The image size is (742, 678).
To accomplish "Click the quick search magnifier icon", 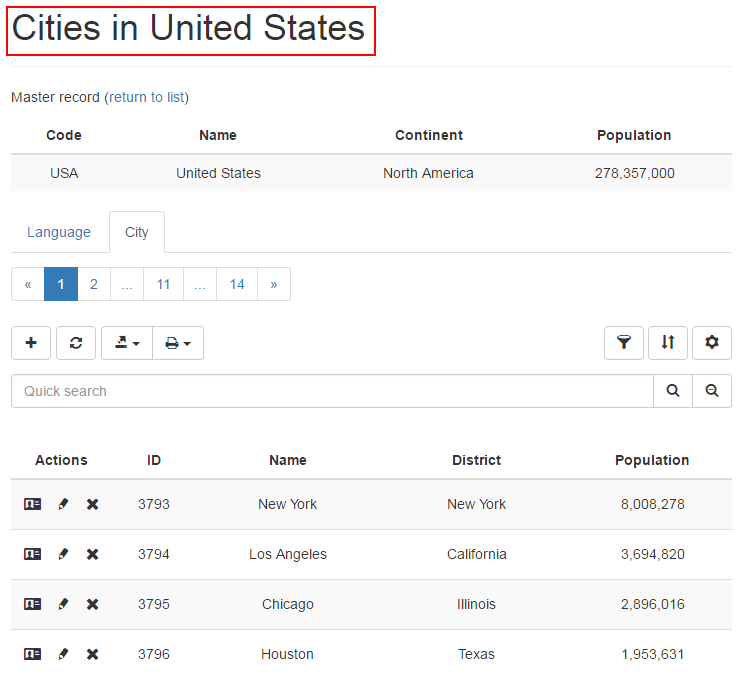I will tap(673, 391).
